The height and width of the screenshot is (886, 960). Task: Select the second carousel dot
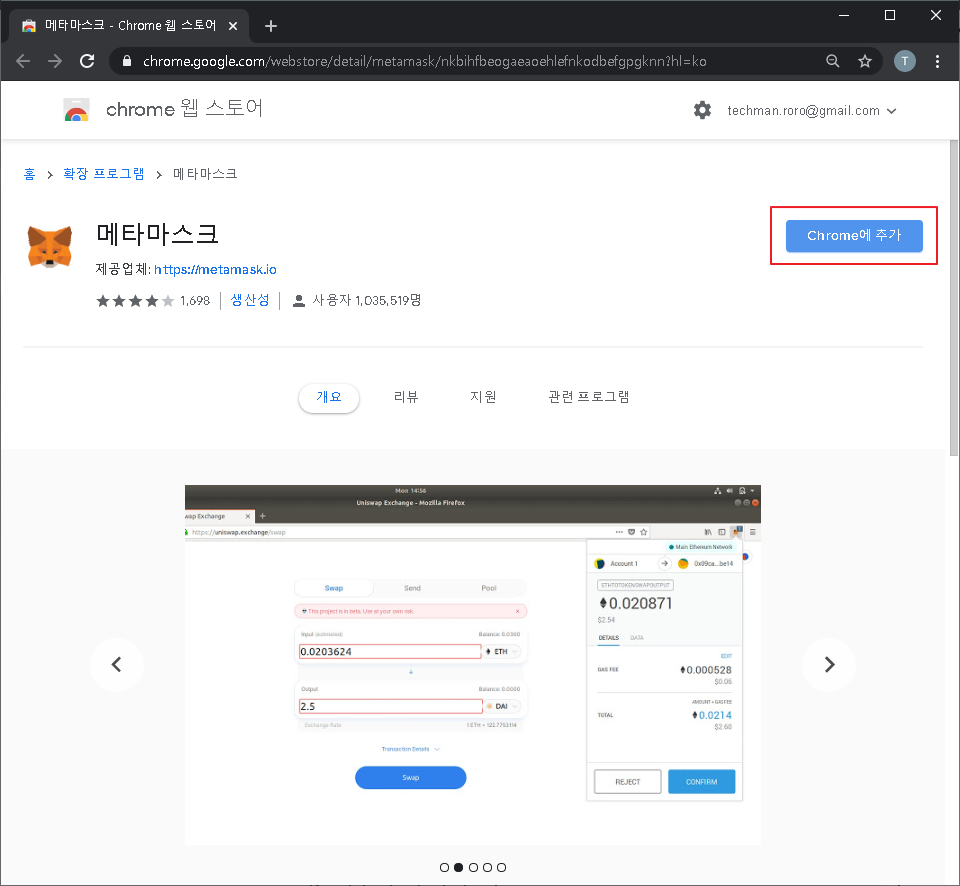pyautogui.click(x=459, y=868)
